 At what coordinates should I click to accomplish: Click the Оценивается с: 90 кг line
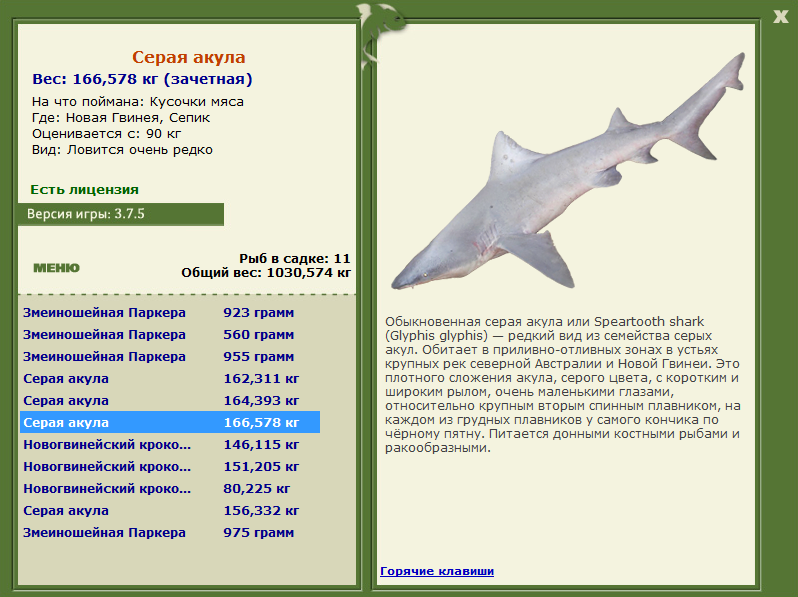[x=106, y=134]
